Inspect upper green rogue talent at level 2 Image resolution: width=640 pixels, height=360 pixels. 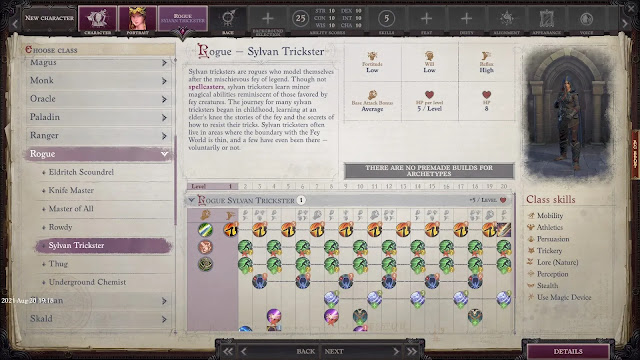pyautogui.click(x=245, y=247)
